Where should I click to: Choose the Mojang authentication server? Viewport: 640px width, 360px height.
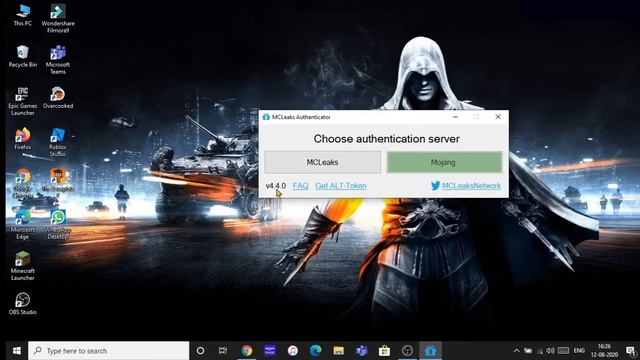pyautogui.click(x=444, y=162)
